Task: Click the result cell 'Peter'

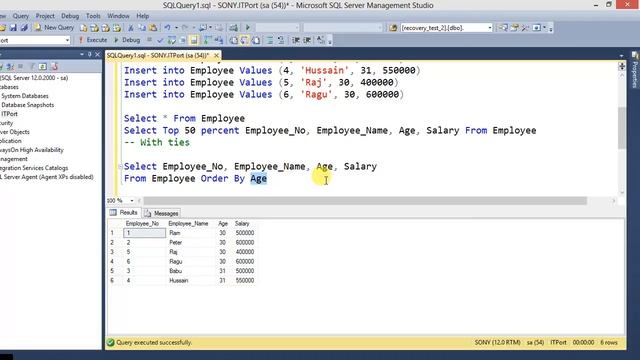Action: click(176, 242)
